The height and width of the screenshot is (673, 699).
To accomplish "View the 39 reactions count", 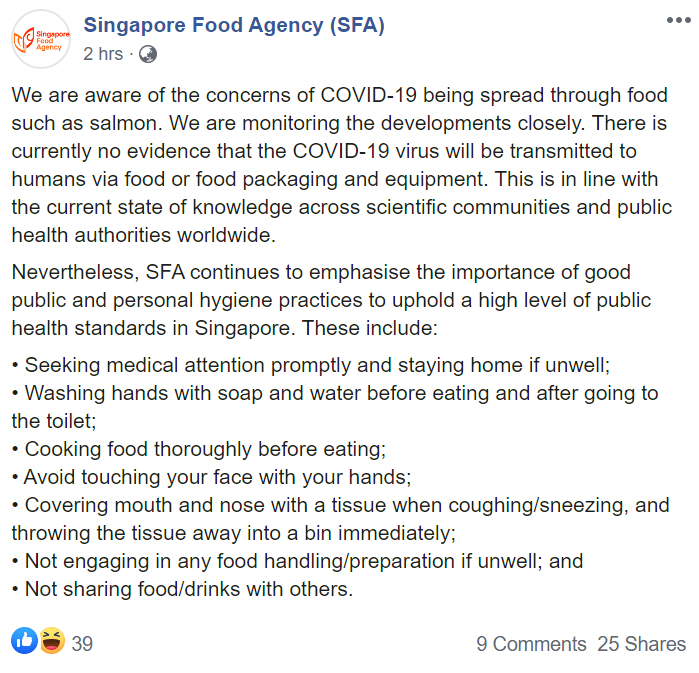I will (82, 644).
